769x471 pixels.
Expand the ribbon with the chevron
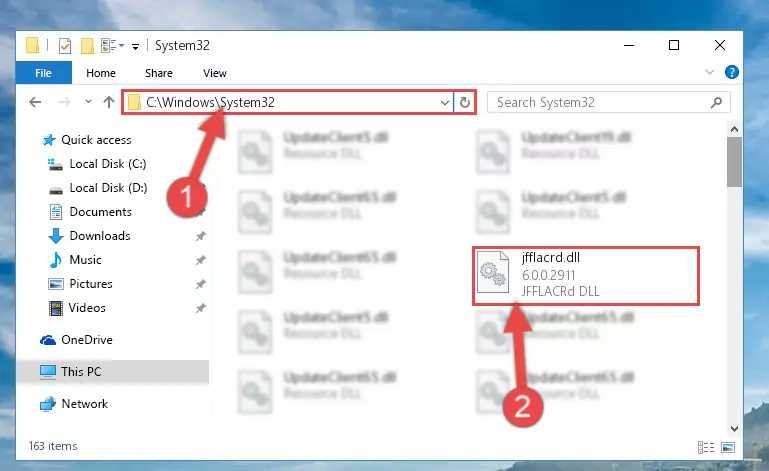tap(709, 72)
